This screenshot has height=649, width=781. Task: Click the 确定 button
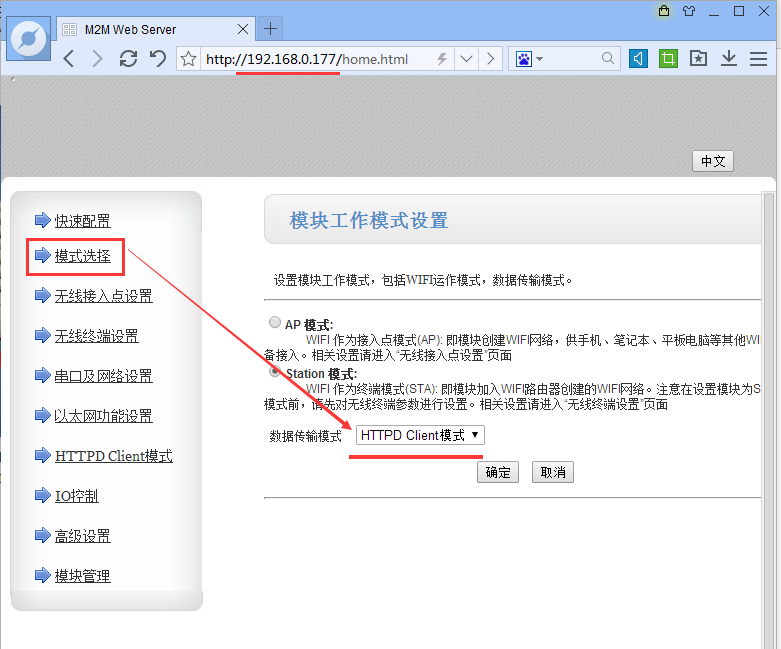[497, 472]
